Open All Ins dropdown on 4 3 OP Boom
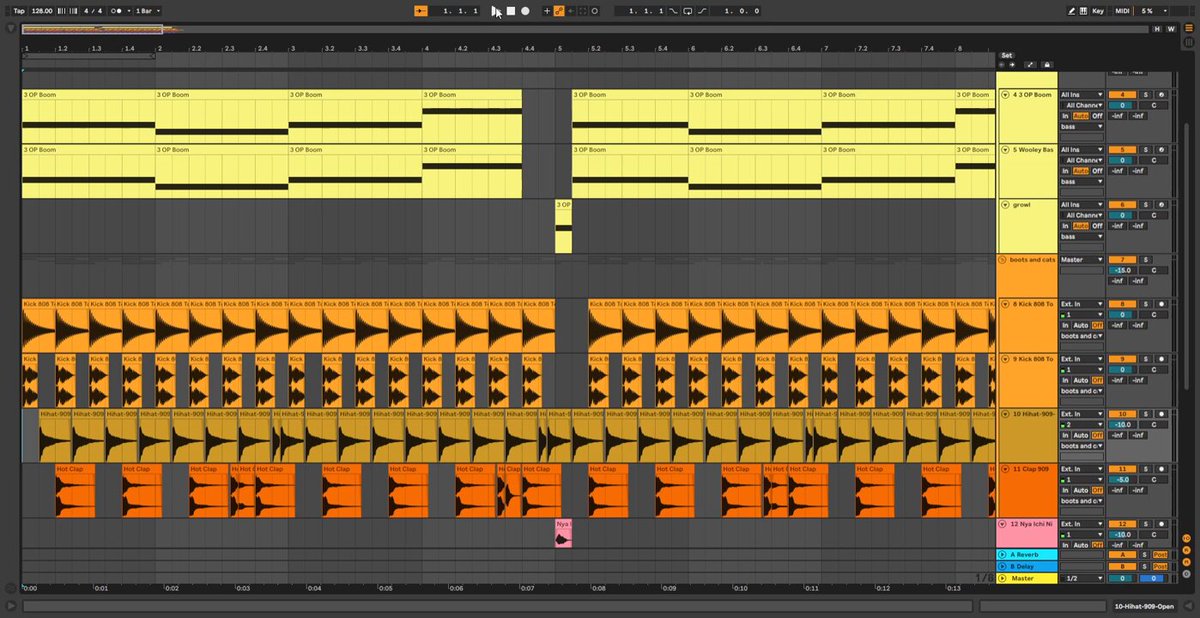The width and height of the screenshot is (1200, 618). 1082,95
